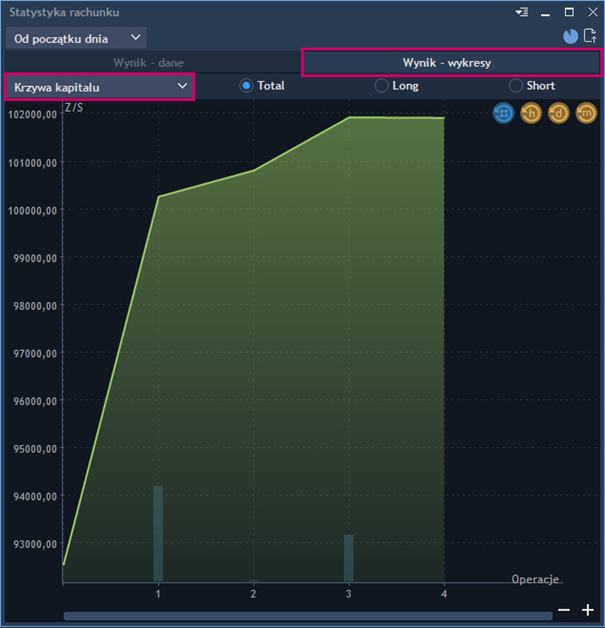Click the orange hourly 'h' chart icon

(x=531, y=114)
